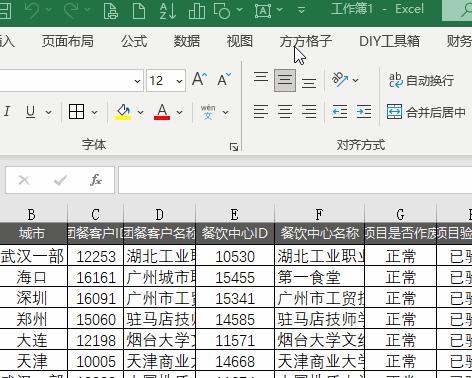Viewport: 472px width, 378px height.
Task: Expand the Undo history dropdown arrow
Action: coord(49,9)
